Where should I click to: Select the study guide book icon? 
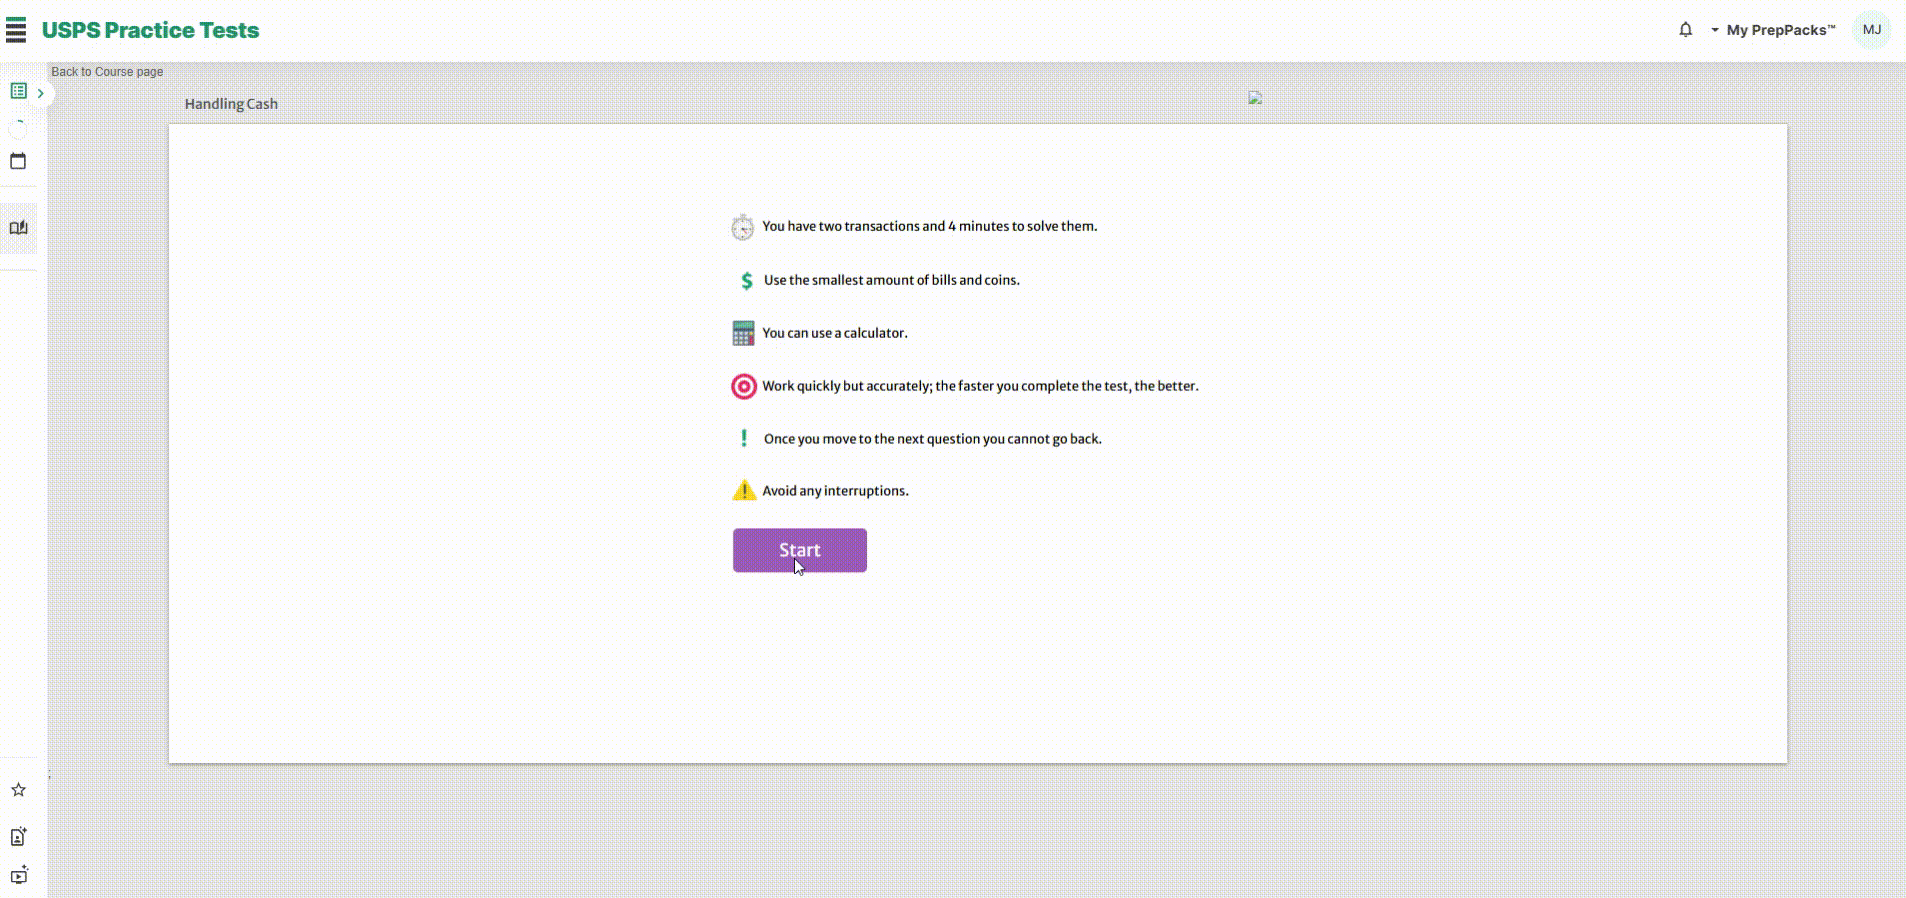point(18,228)
